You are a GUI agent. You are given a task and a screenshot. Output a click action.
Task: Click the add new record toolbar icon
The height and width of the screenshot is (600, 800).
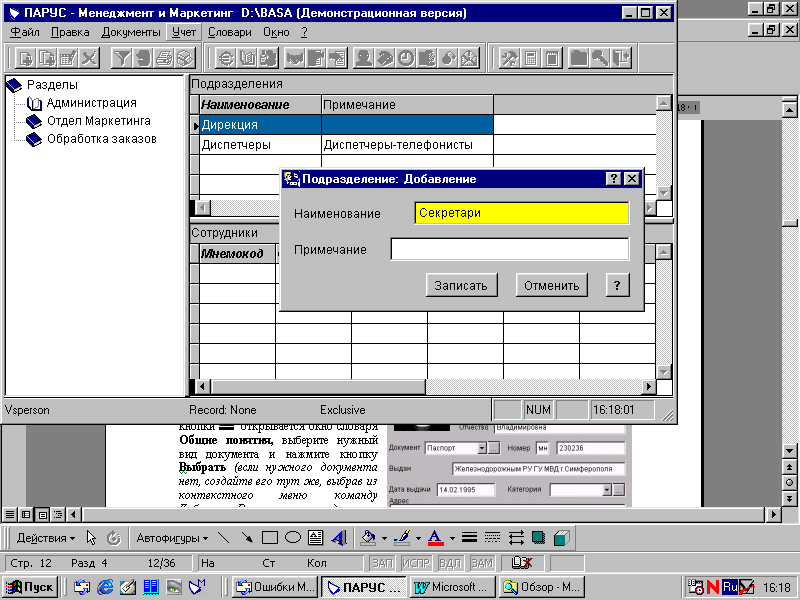pyautogui.click(x=25, y=58)
